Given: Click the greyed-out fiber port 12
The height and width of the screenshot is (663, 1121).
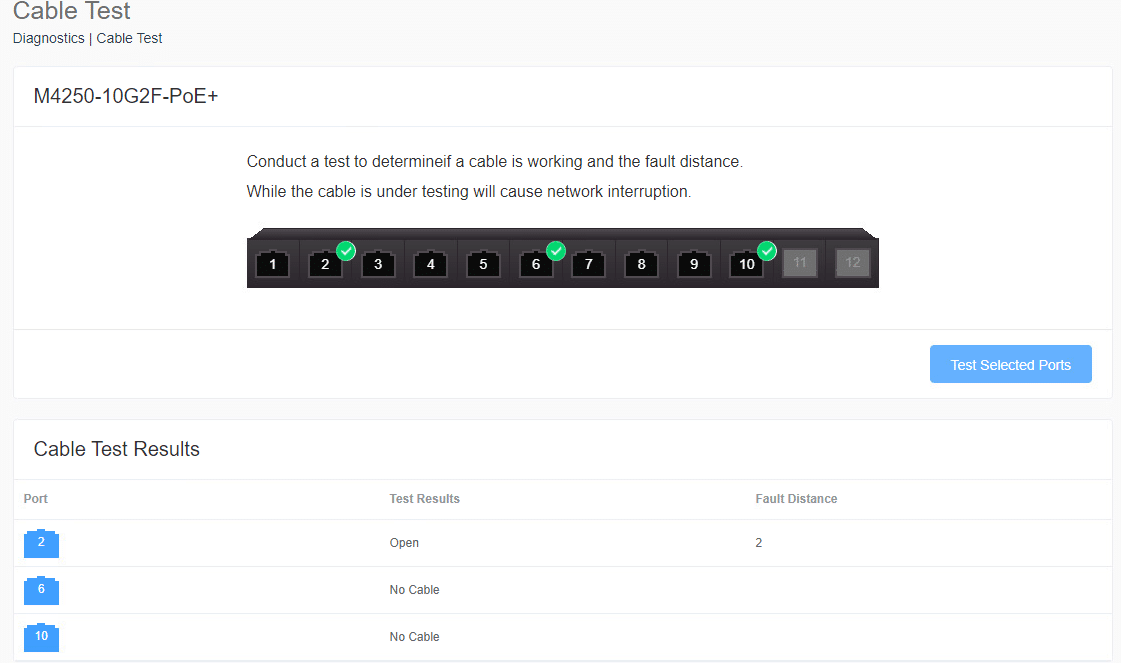Looking at the screenshot, I should pyautogui.click(x=853, y=262).
